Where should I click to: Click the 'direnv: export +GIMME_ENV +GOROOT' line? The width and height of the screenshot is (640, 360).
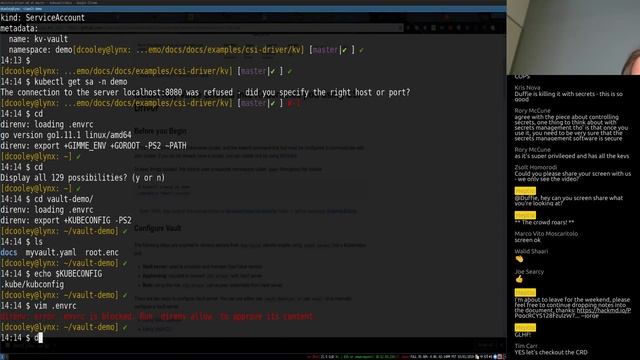[x=93, y=146]
